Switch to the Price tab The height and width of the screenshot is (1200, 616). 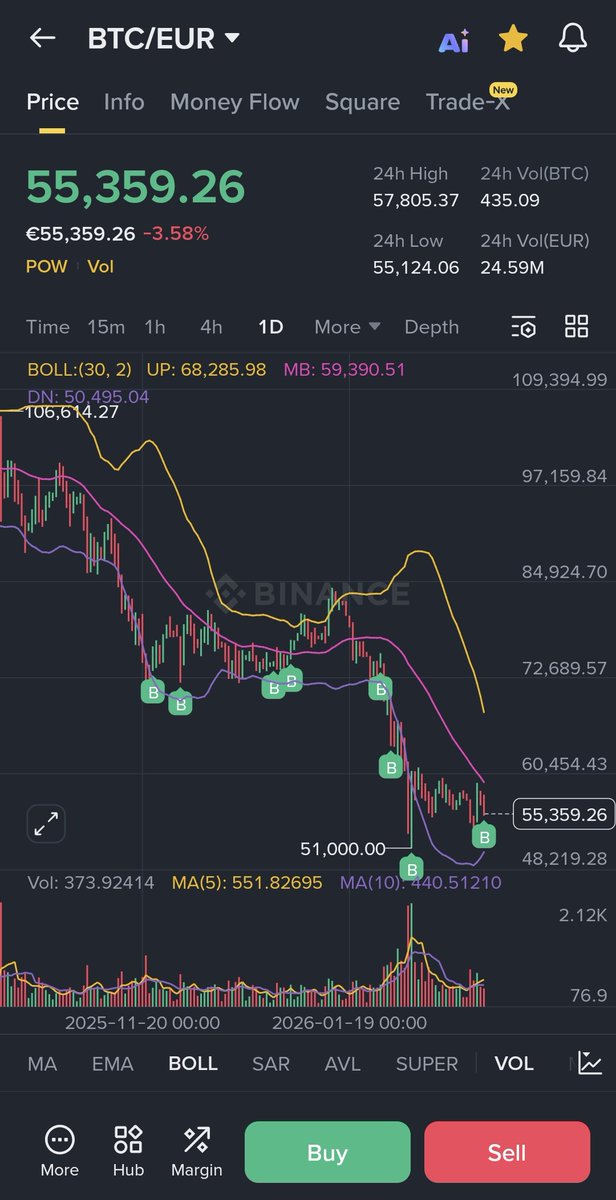(52, 102)
